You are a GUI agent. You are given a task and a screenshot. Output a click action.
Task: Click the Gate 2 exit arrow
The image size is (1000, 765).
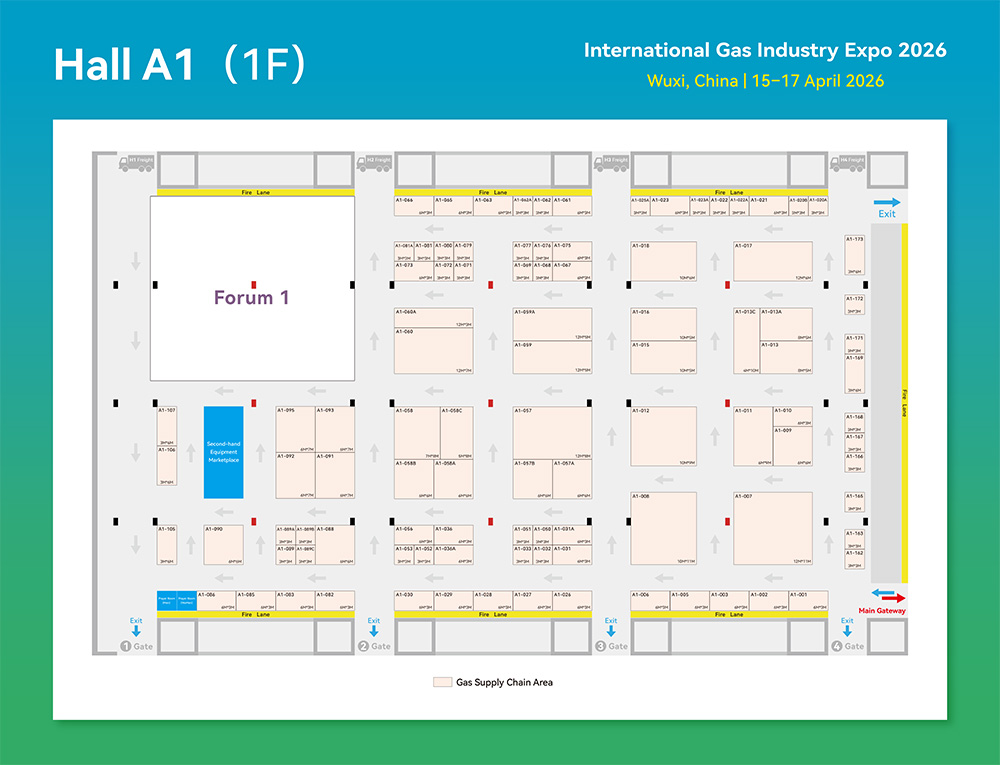click(x=374, y=631)
